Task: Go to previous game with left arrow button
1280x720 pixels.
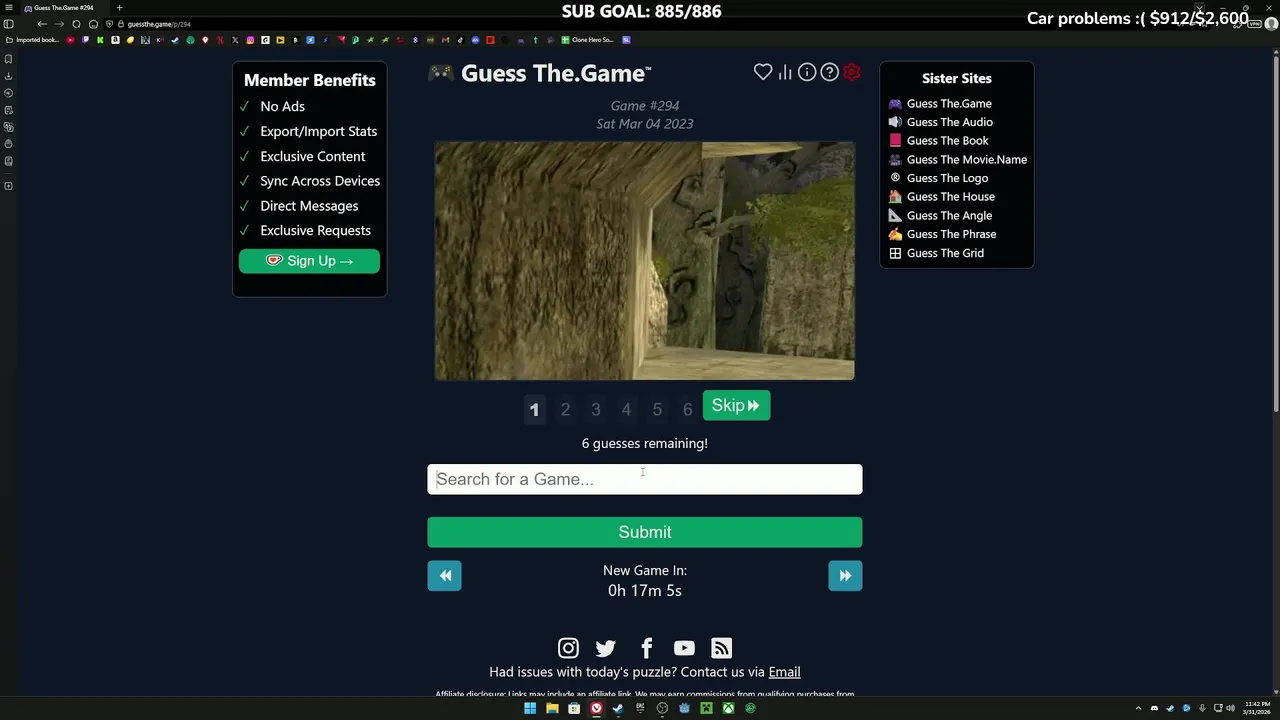Action: click(x=445, y=575)
